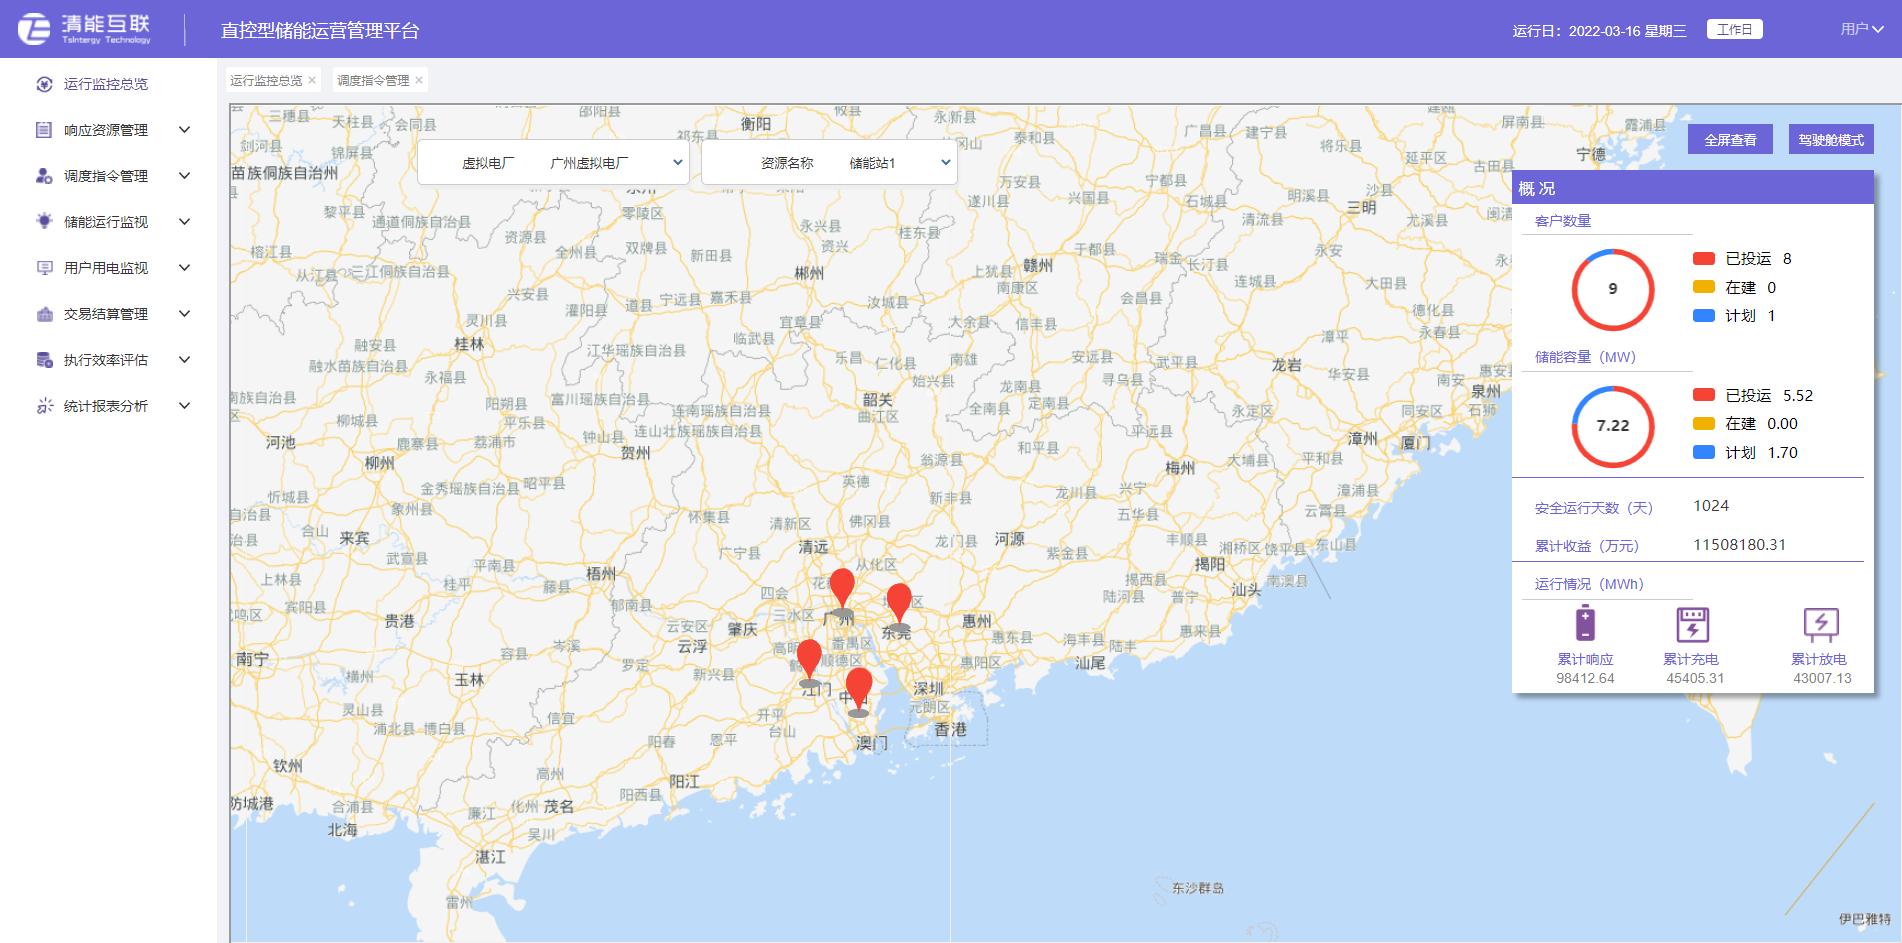Enter 驾驶舱模式 via its button
This screenshot has height=943, width=1902.
(x=1830, y=140)
